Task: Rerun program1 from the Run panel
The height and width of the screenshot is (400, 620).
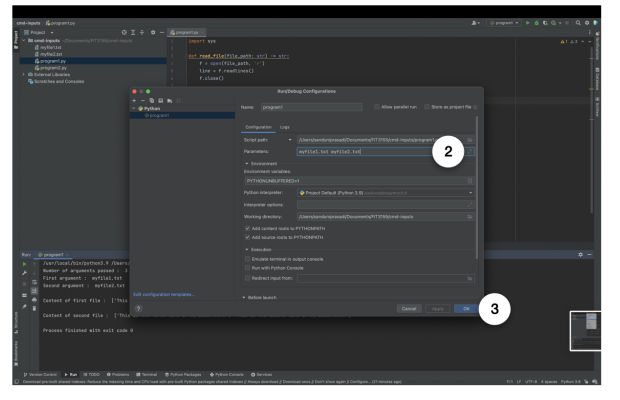Action: [25, 264]
